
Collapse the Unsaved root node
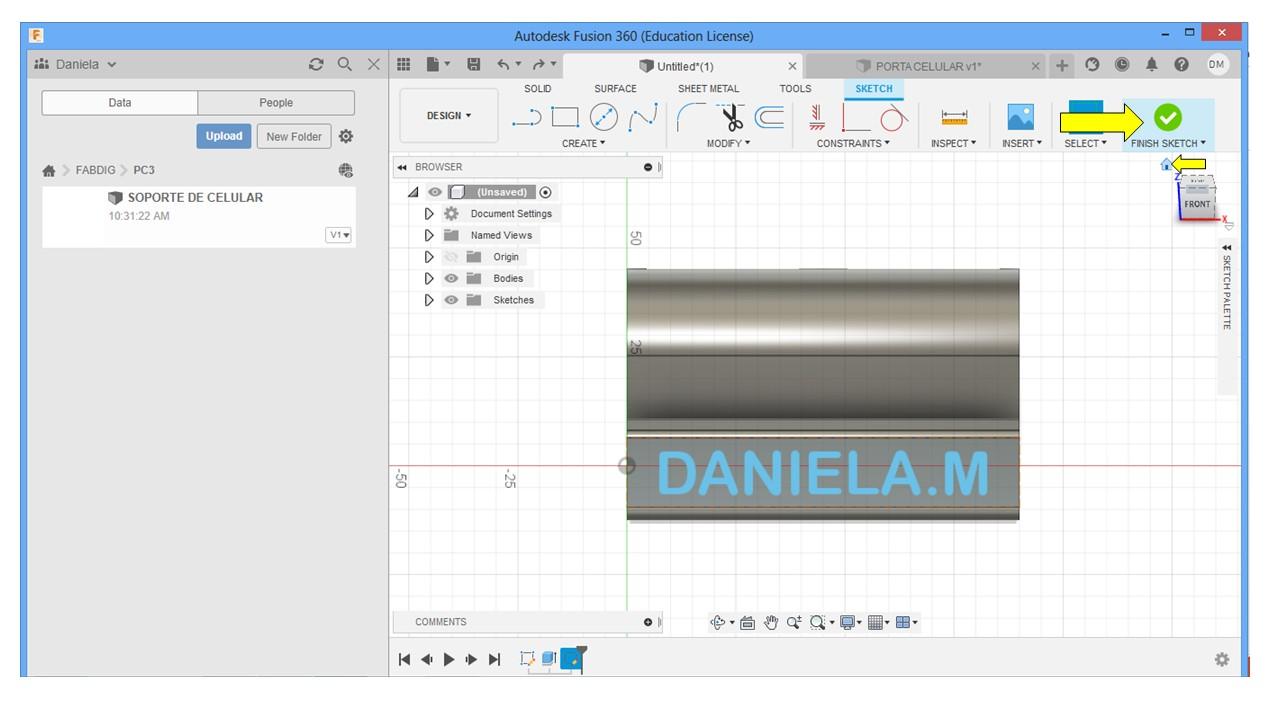(414, 192)
